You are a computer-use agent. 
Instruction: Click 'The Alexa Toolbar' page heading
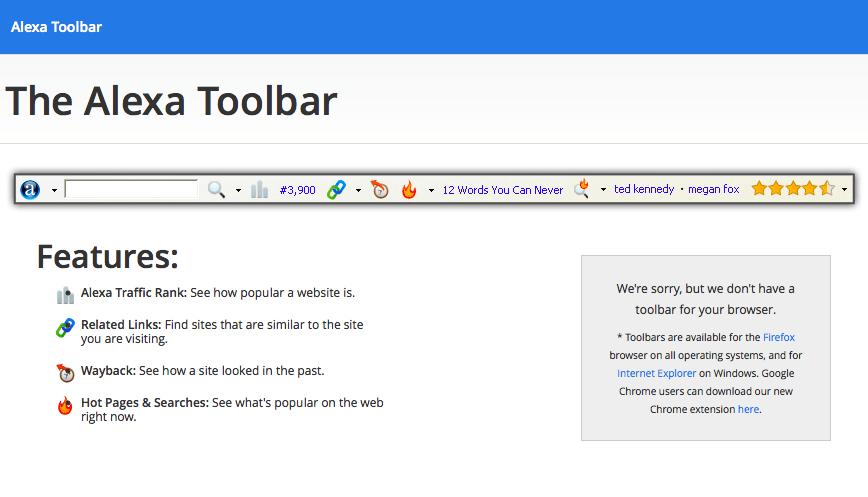coord(172,101)
